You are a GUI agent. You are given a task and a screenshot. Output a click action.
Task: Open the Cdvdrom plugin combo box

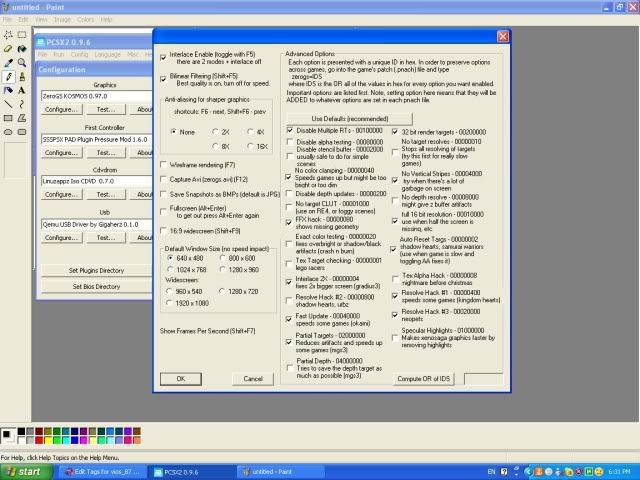click(96, 181)
